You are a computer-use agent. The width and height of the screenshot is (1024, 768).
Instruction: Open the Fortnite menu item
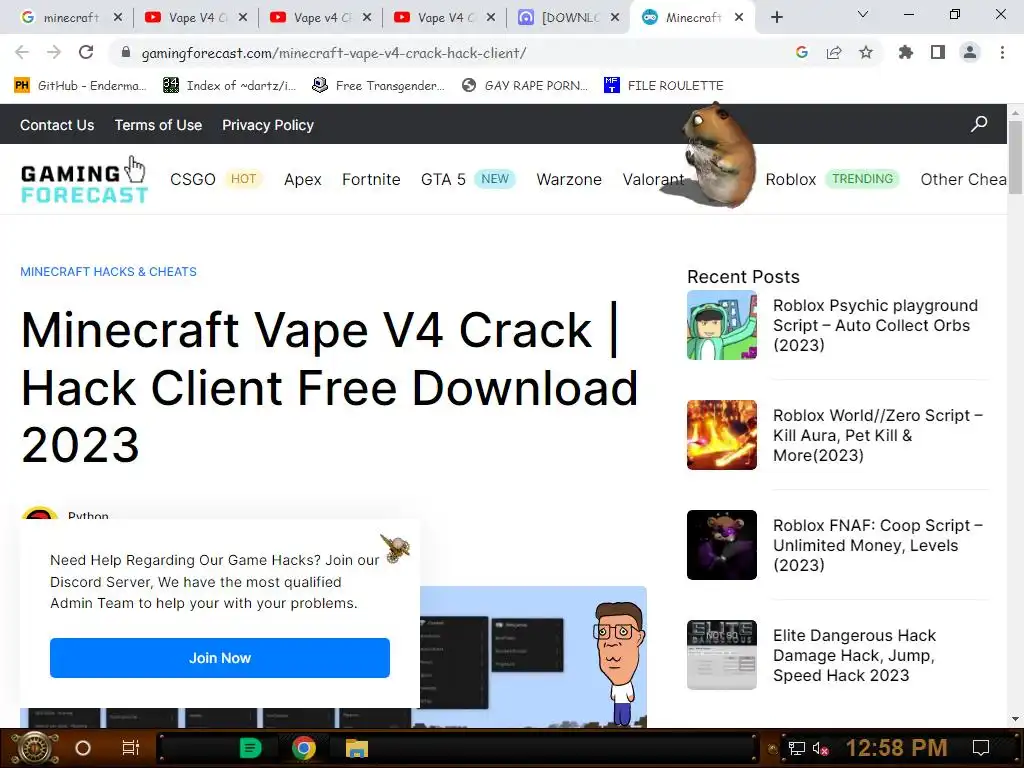coord(371,180)
